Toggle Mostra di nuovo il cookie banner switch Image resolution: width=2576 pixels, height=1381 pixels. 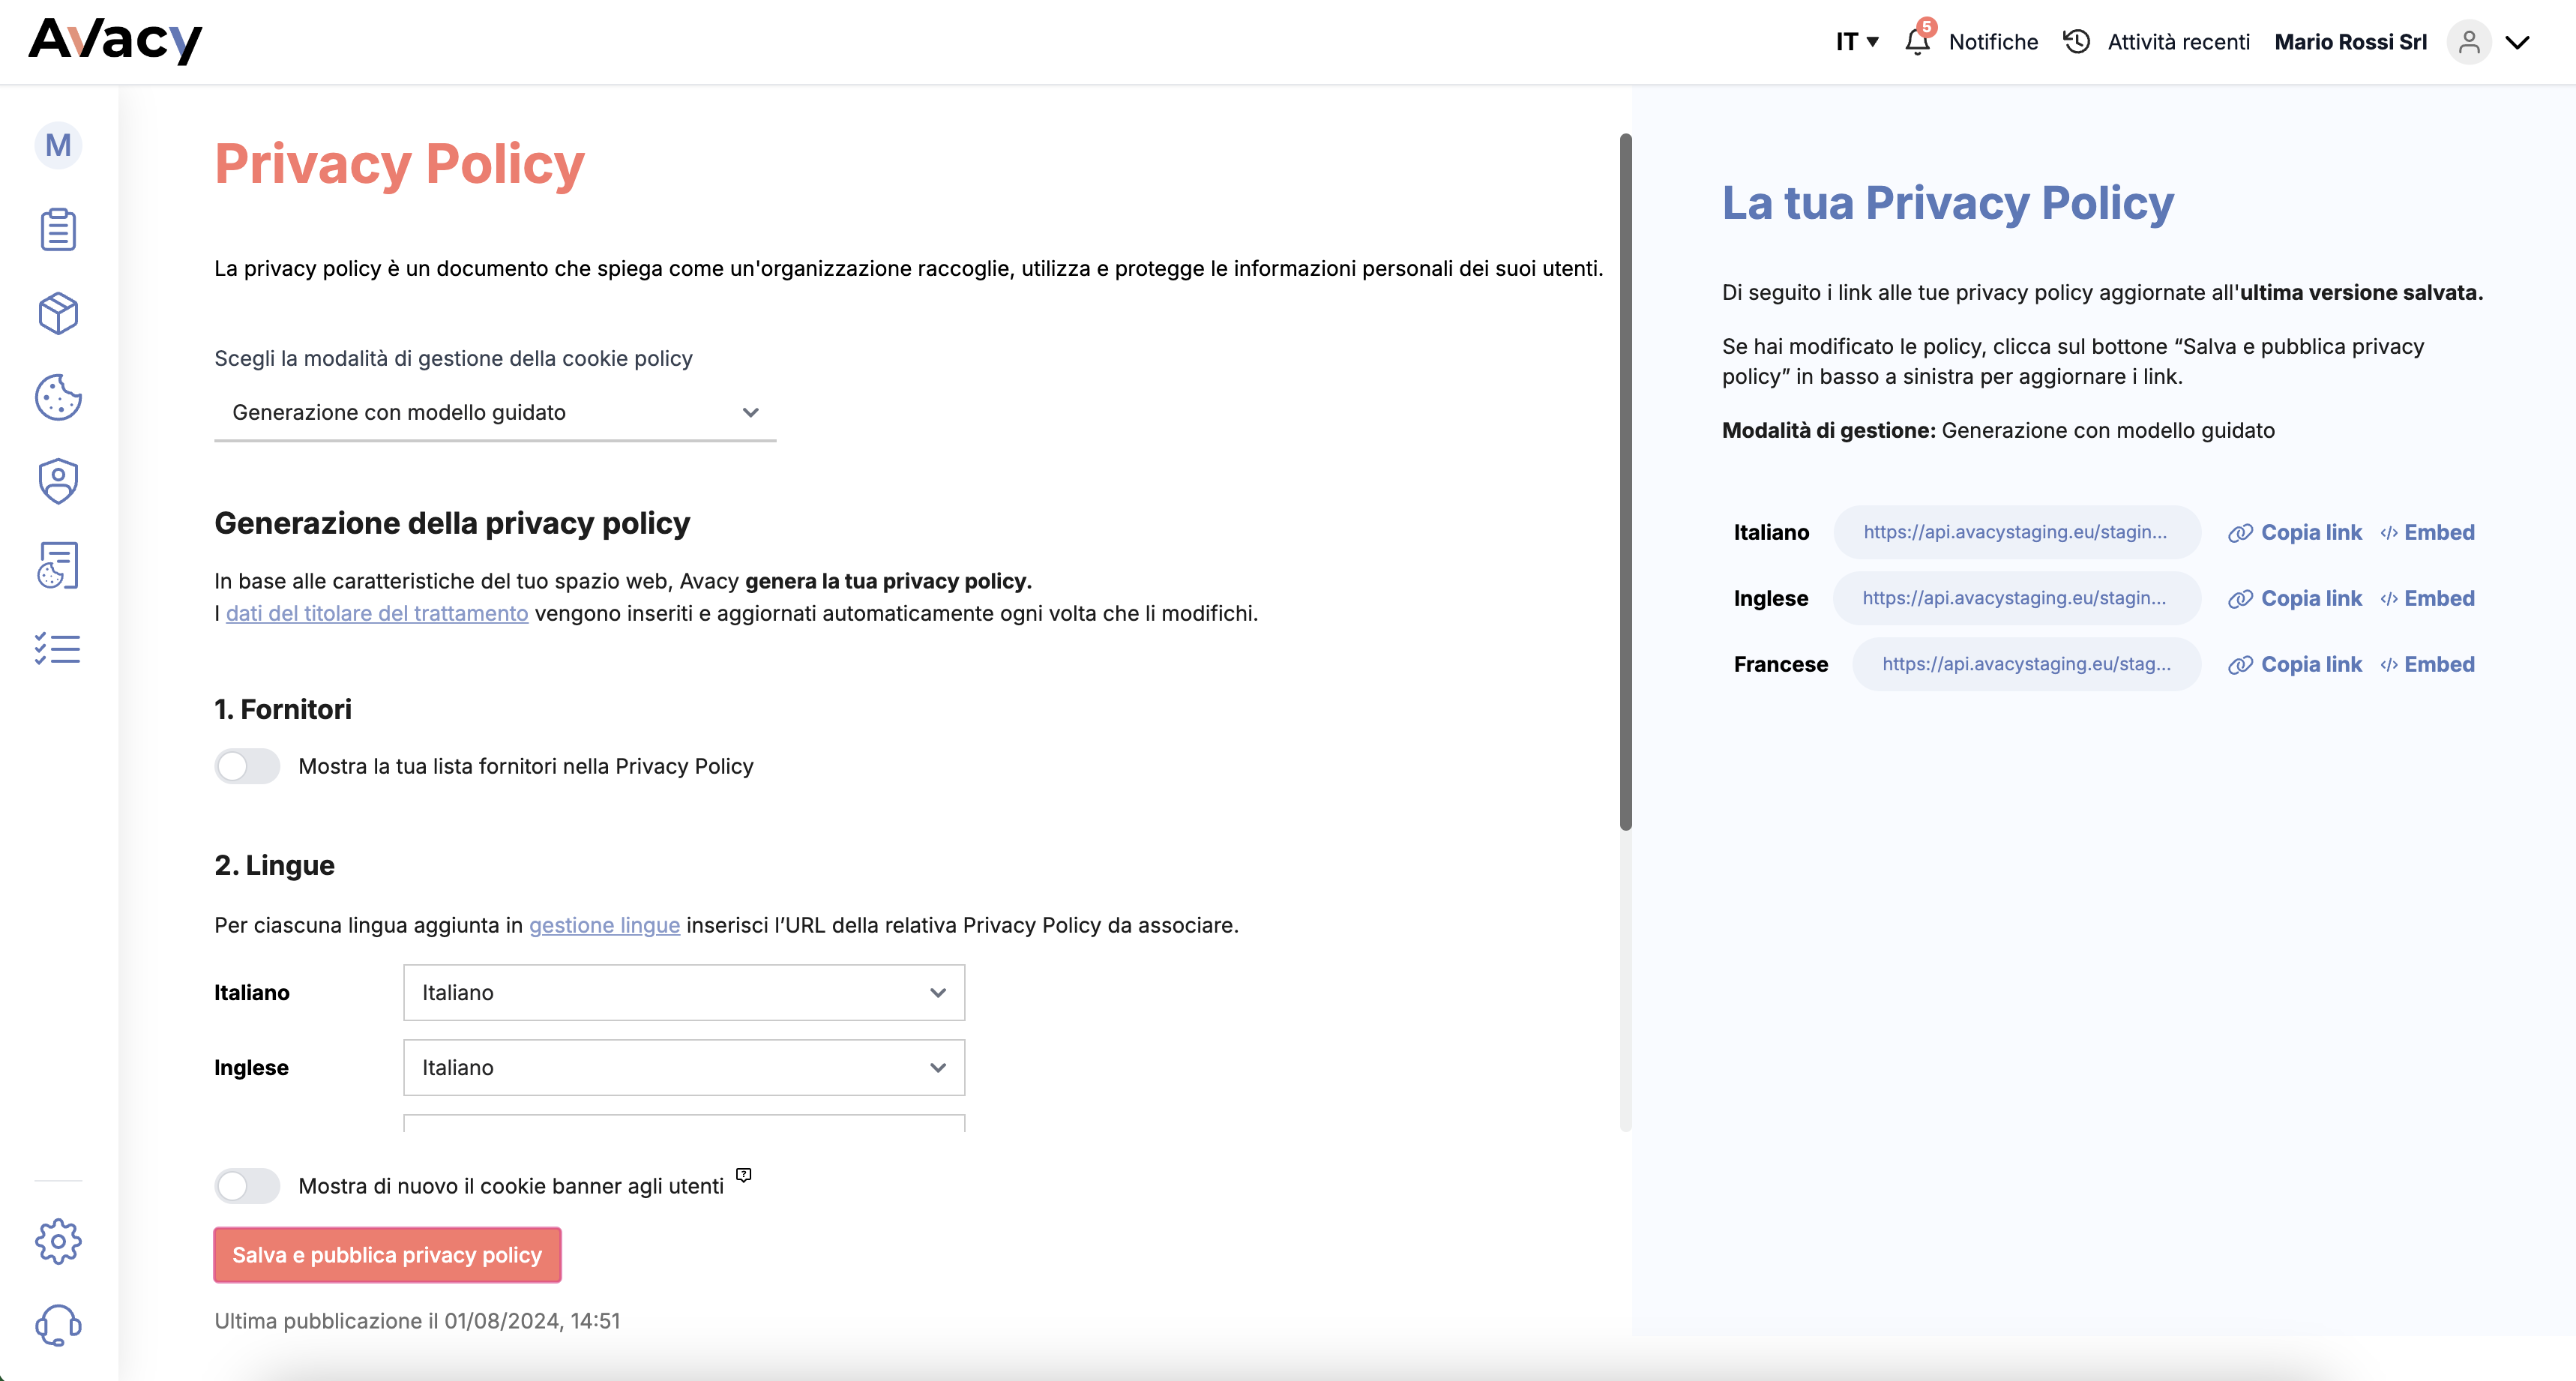(x=247, y=1187)
